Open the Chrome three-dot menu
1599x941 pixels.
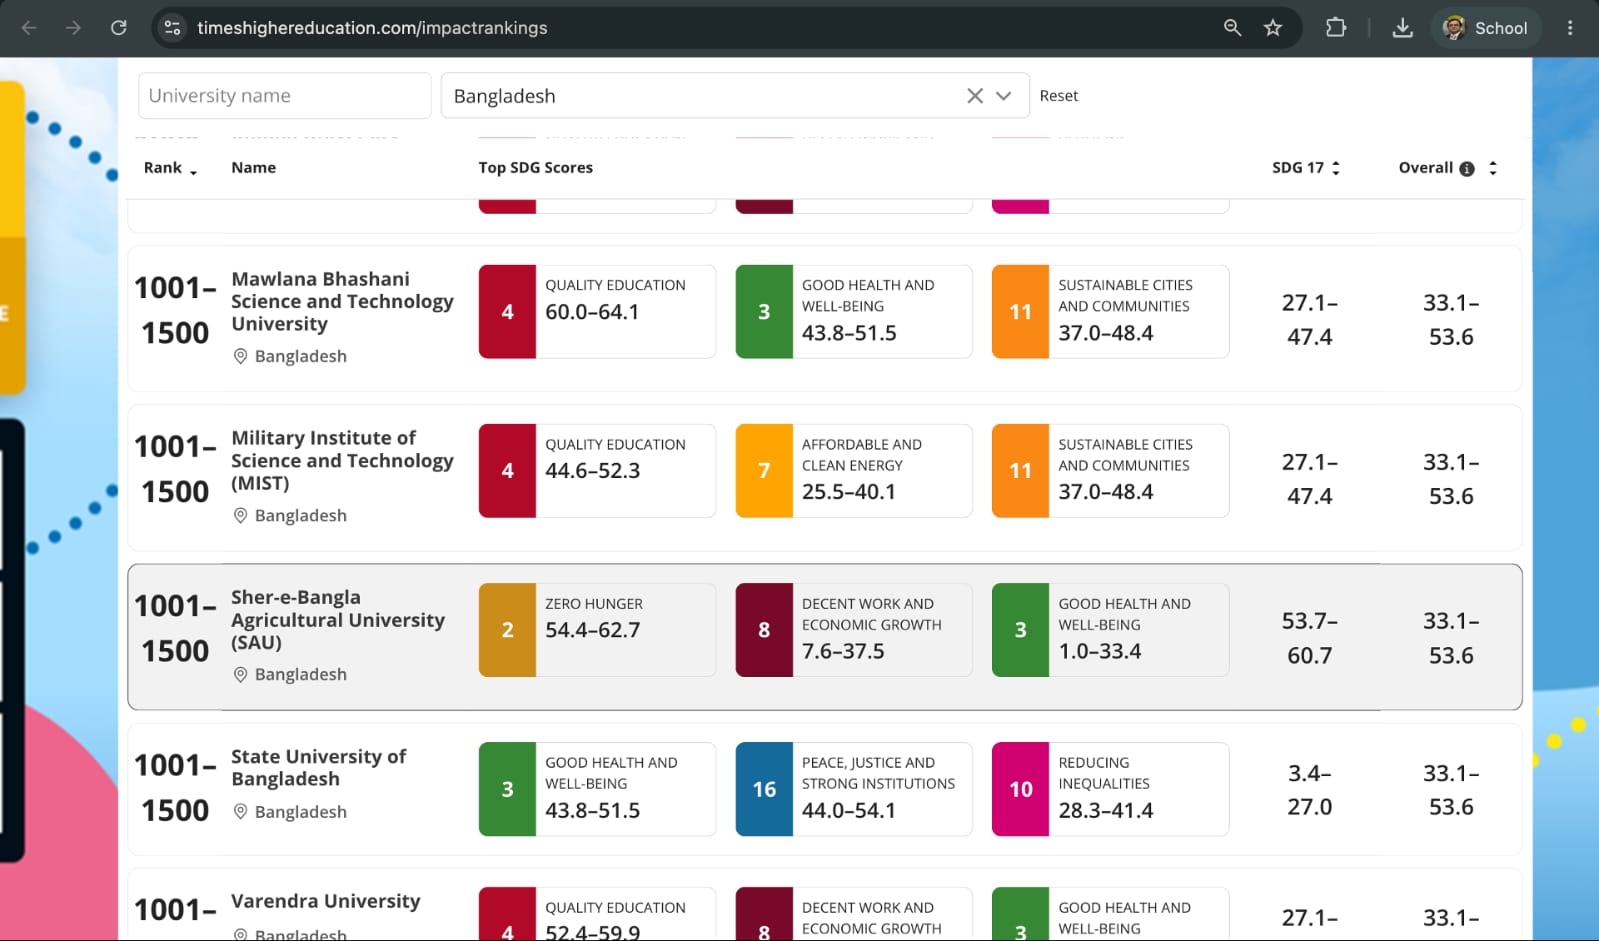click(1570, 28)
